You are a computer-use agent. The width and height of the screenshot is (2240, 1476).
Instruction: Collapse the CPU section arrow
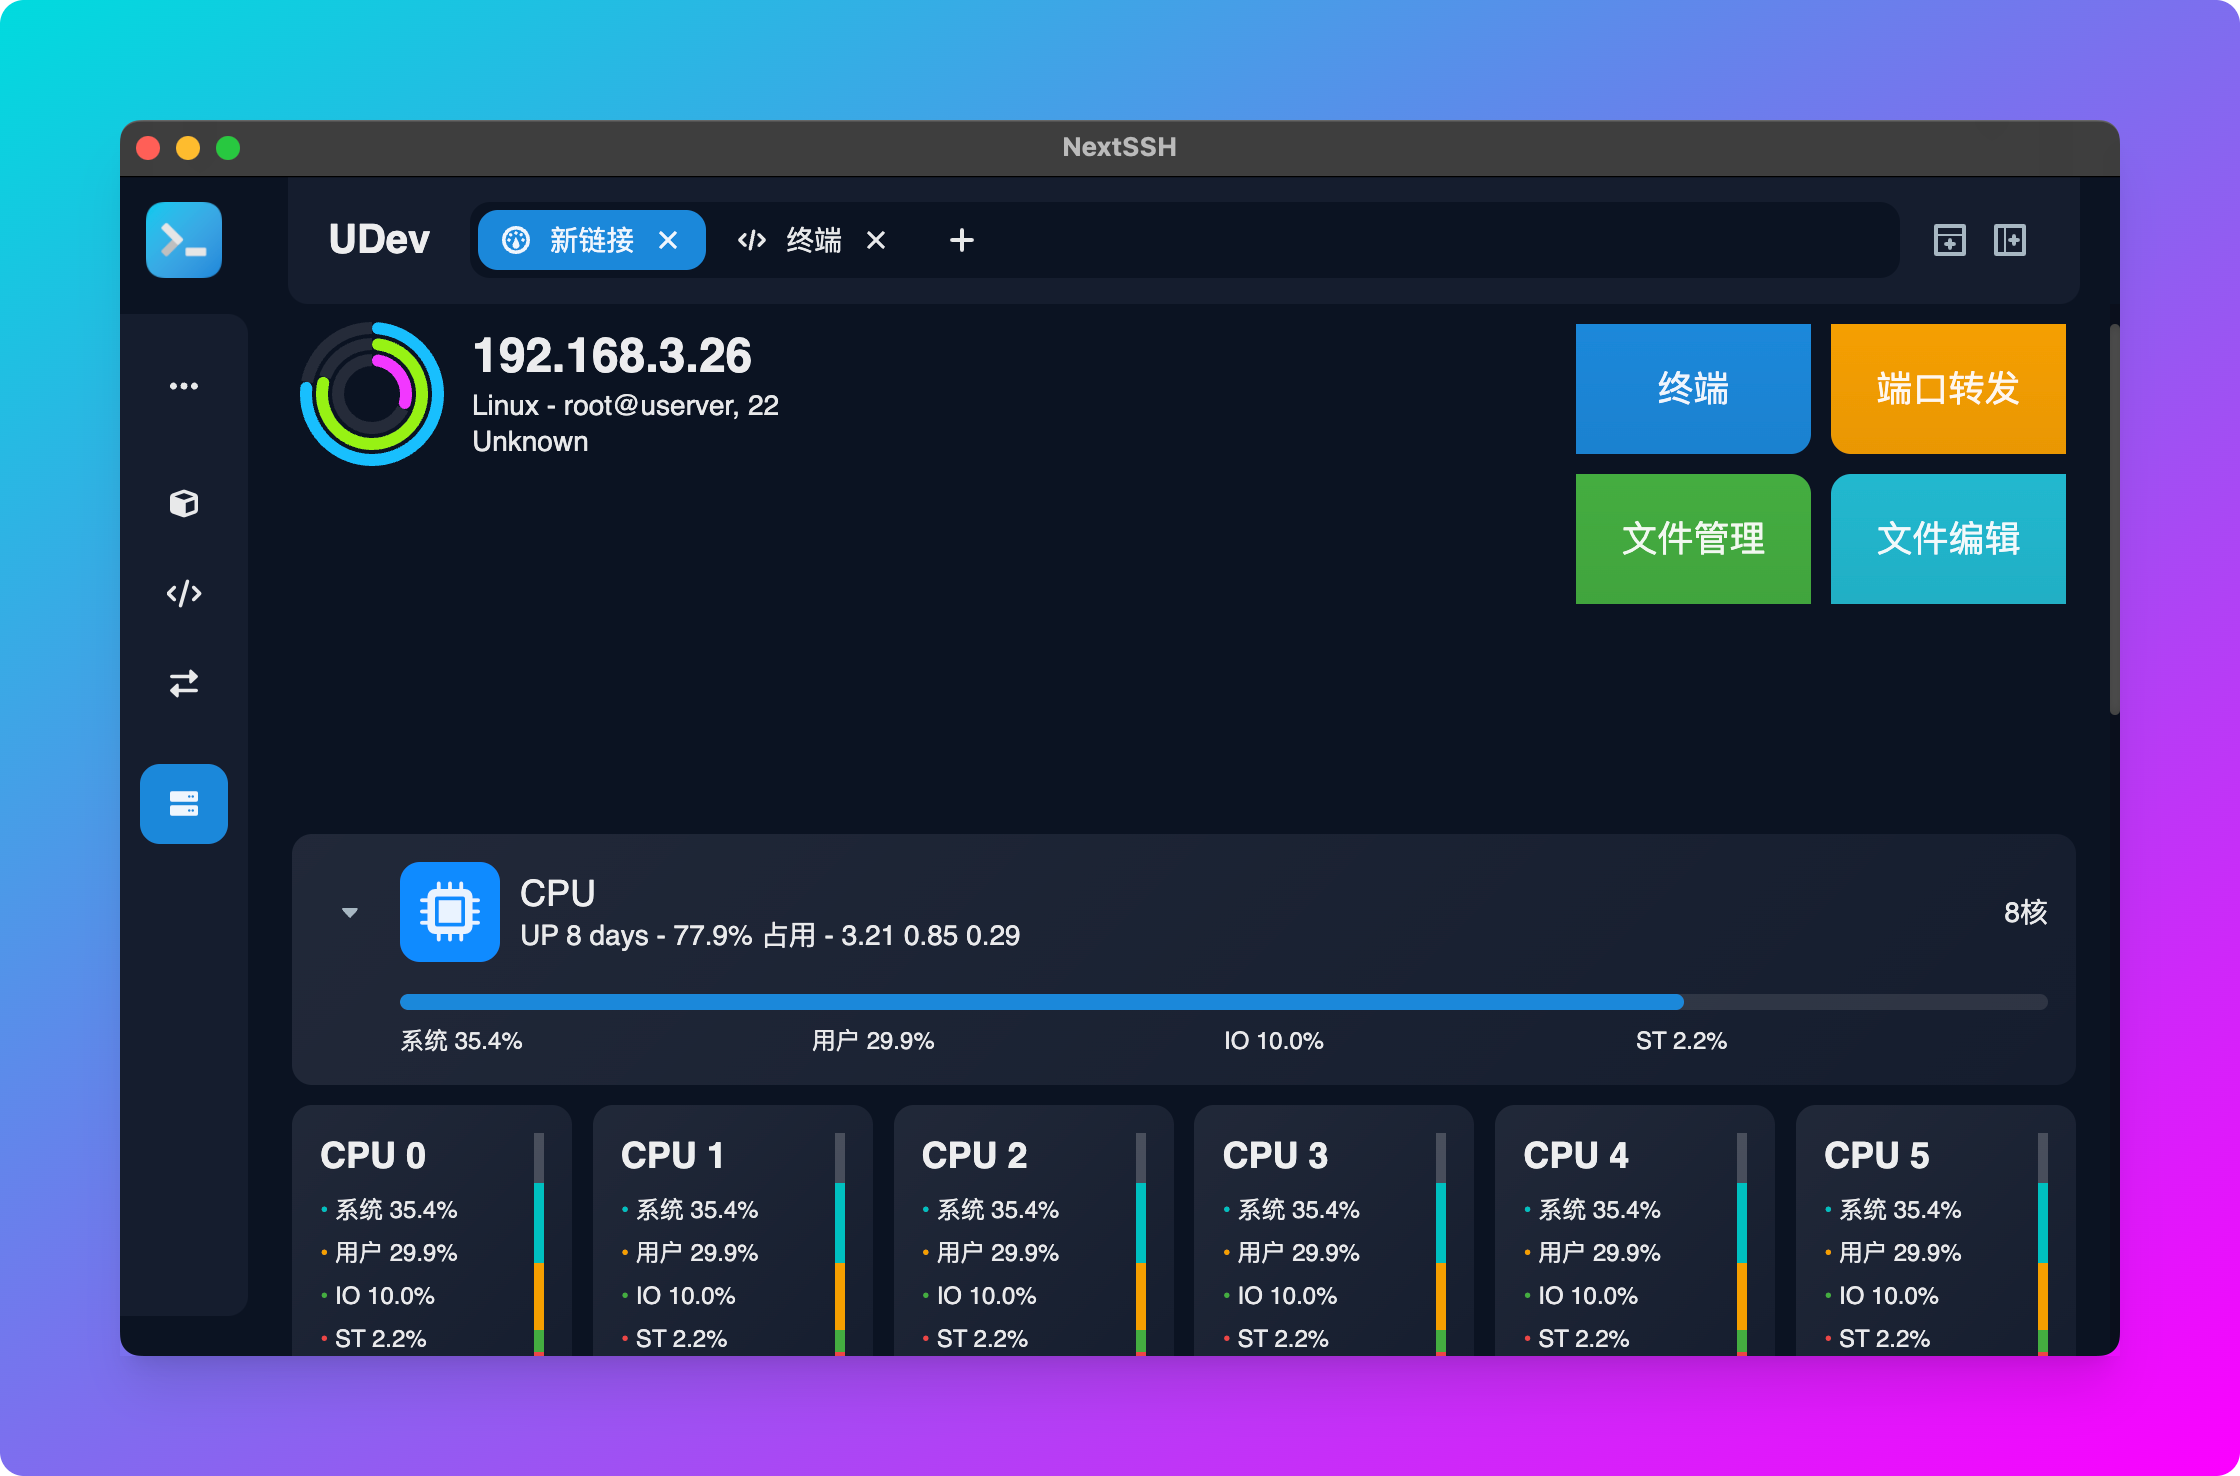350,912
